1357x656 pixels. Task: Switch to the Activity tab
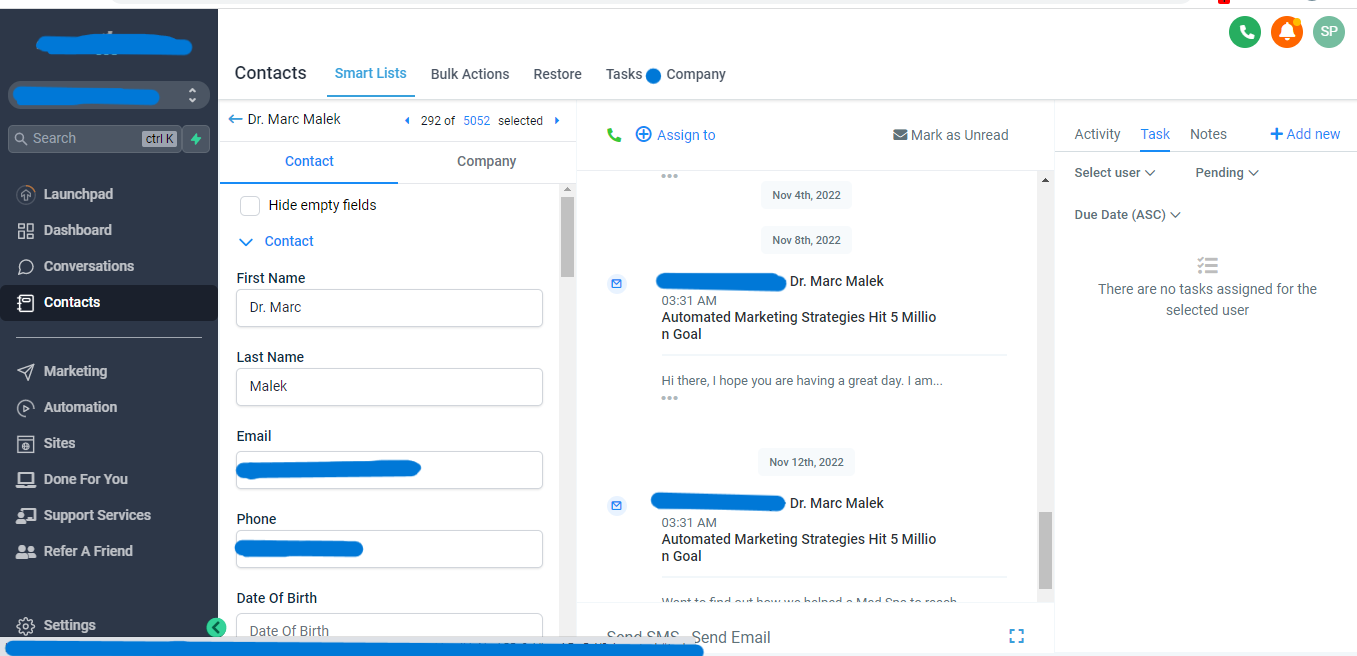1097,134
